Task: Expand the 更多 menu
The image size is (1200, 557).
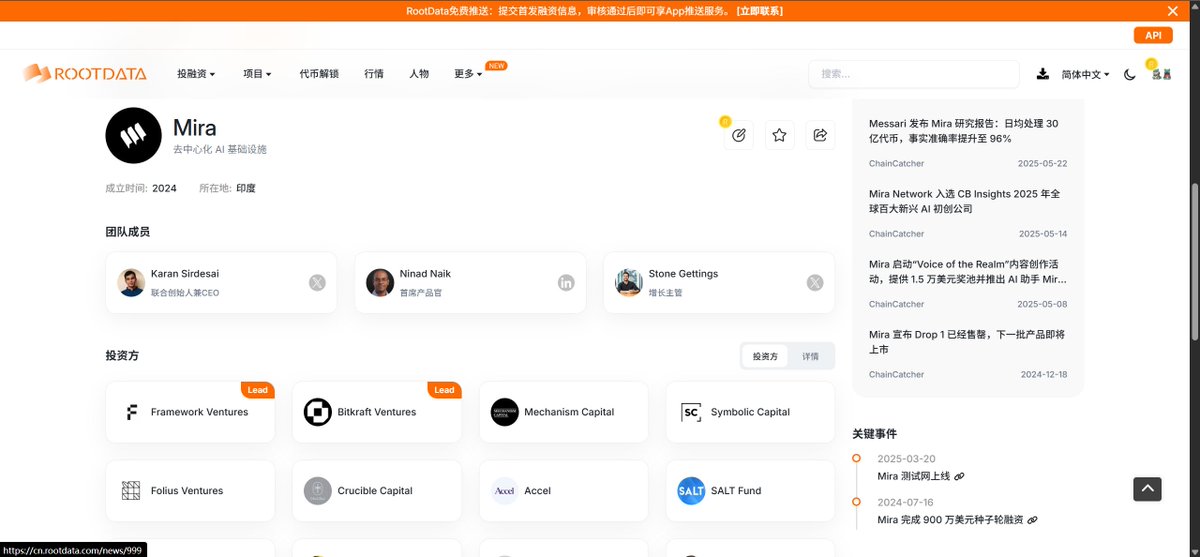Action: coord(468,74)
